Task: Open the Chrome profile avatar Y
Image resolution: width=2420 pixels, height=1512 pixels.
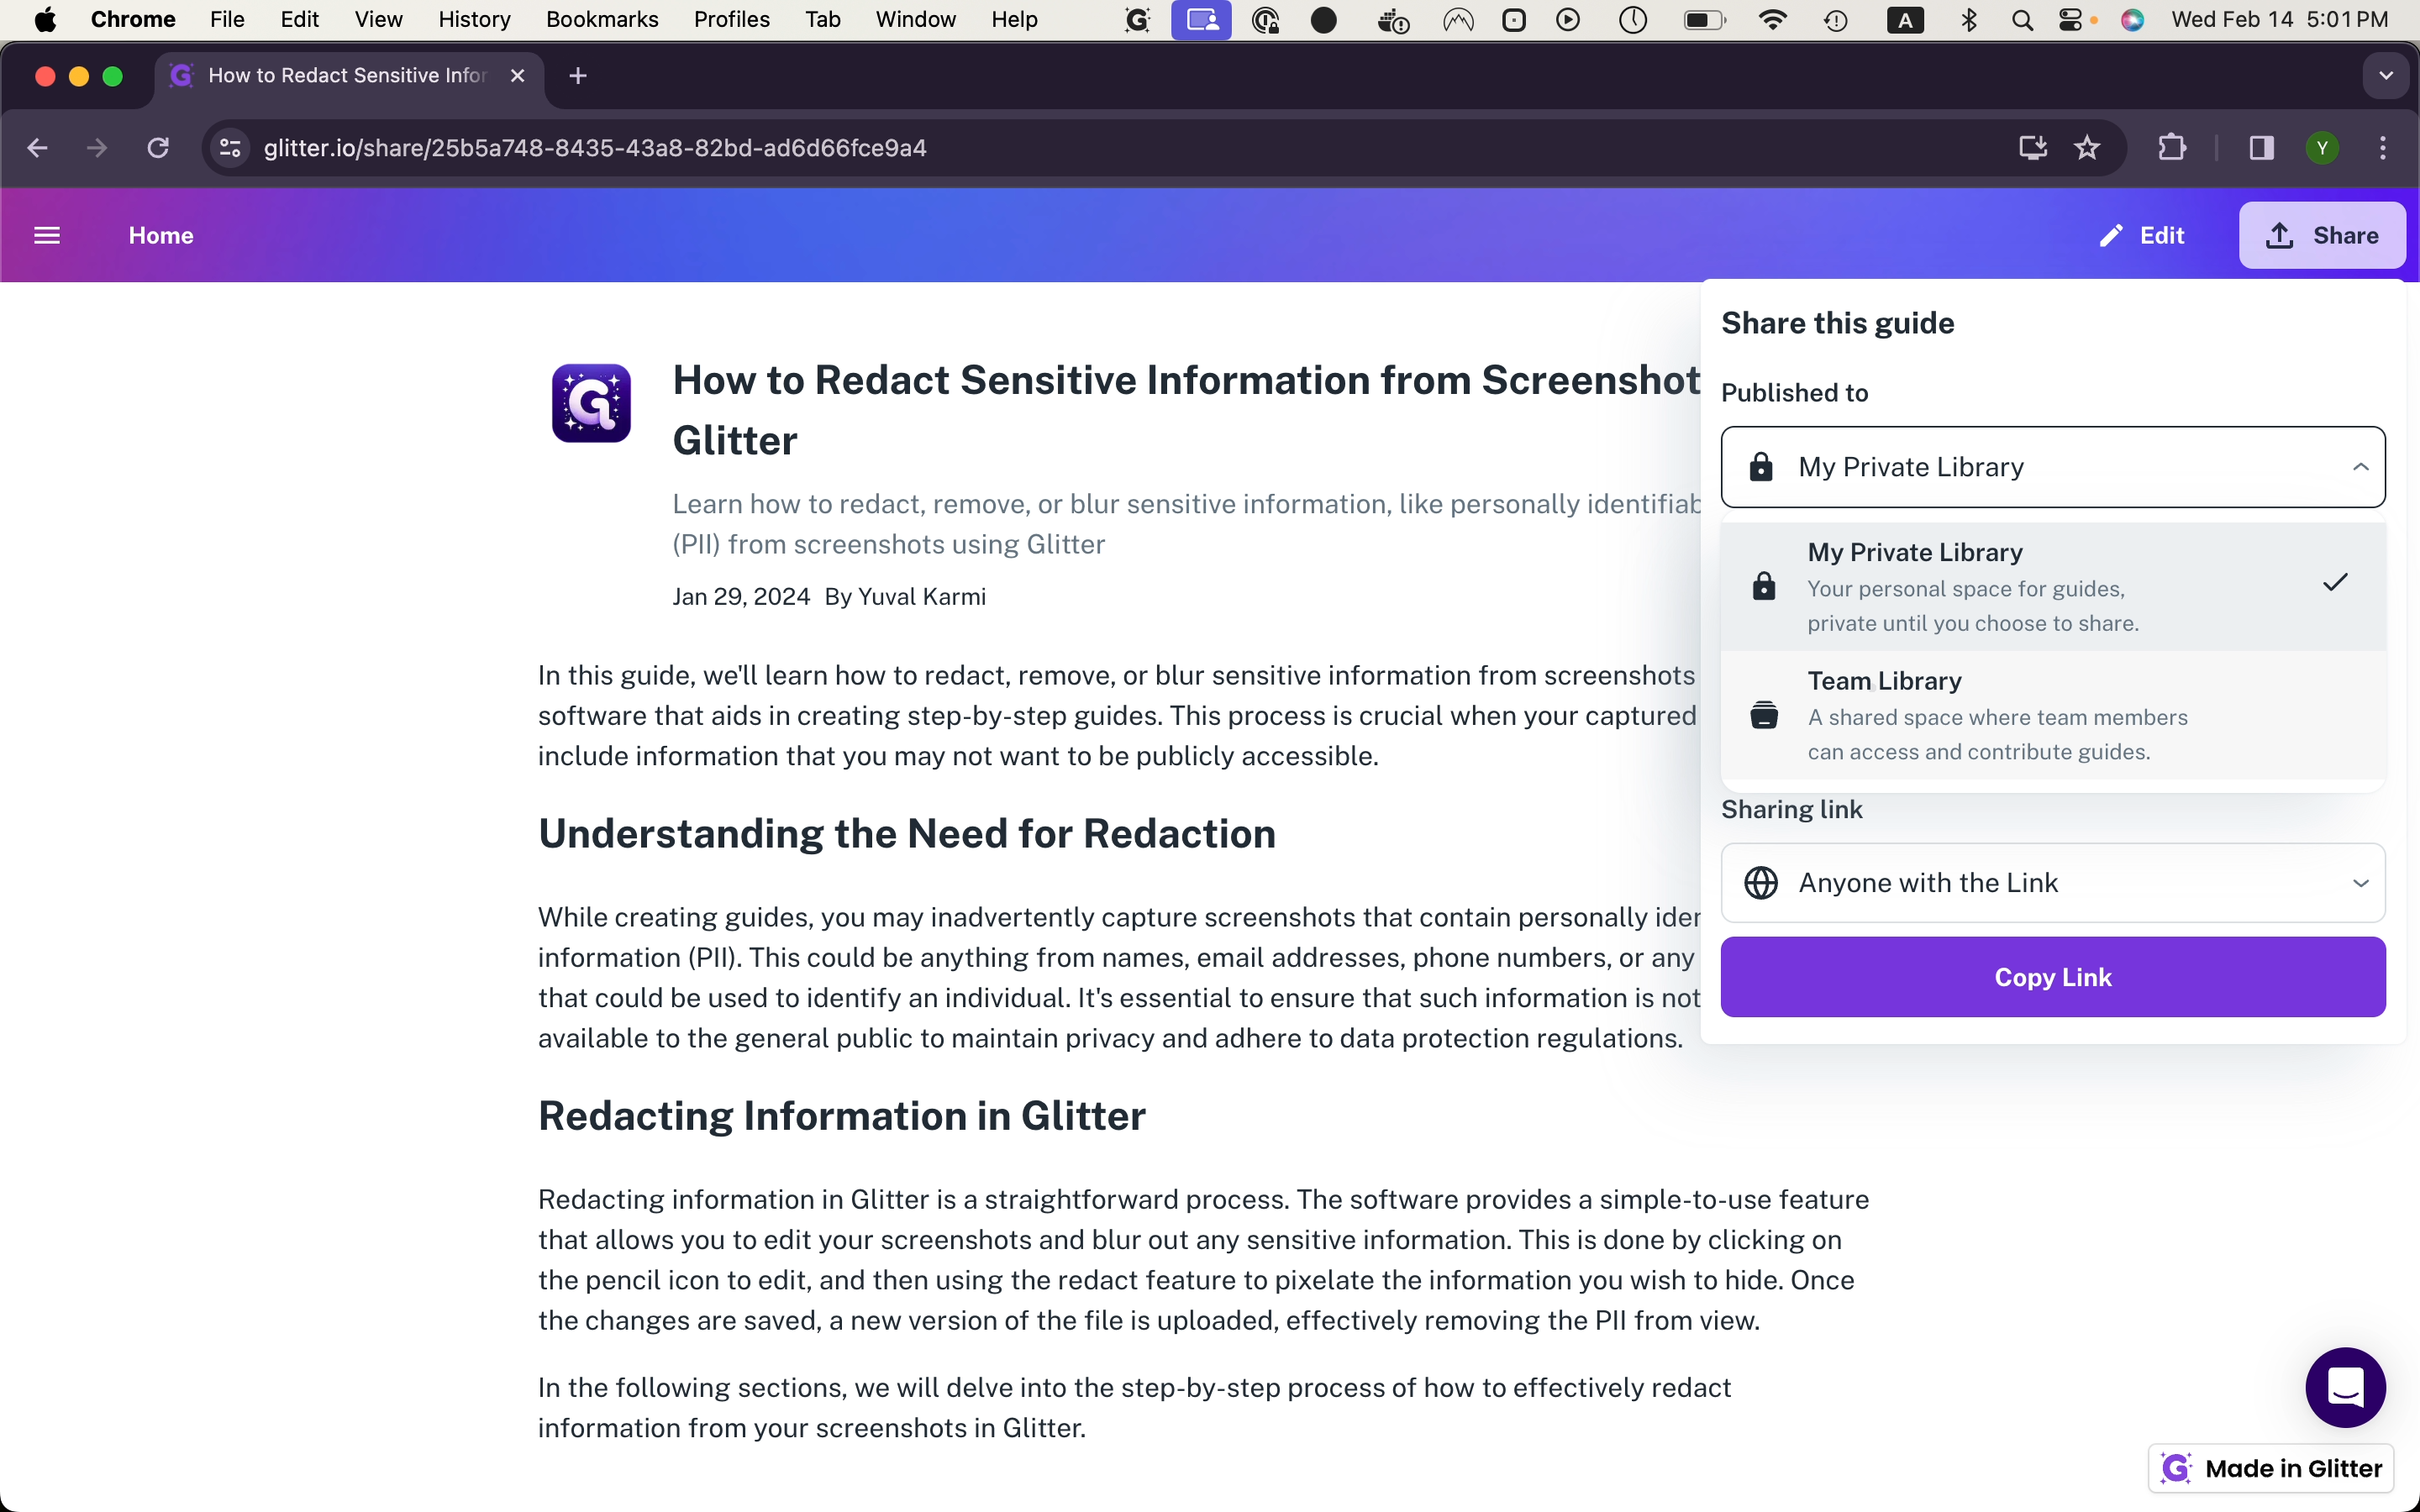Action: [x=2322, y=148]
